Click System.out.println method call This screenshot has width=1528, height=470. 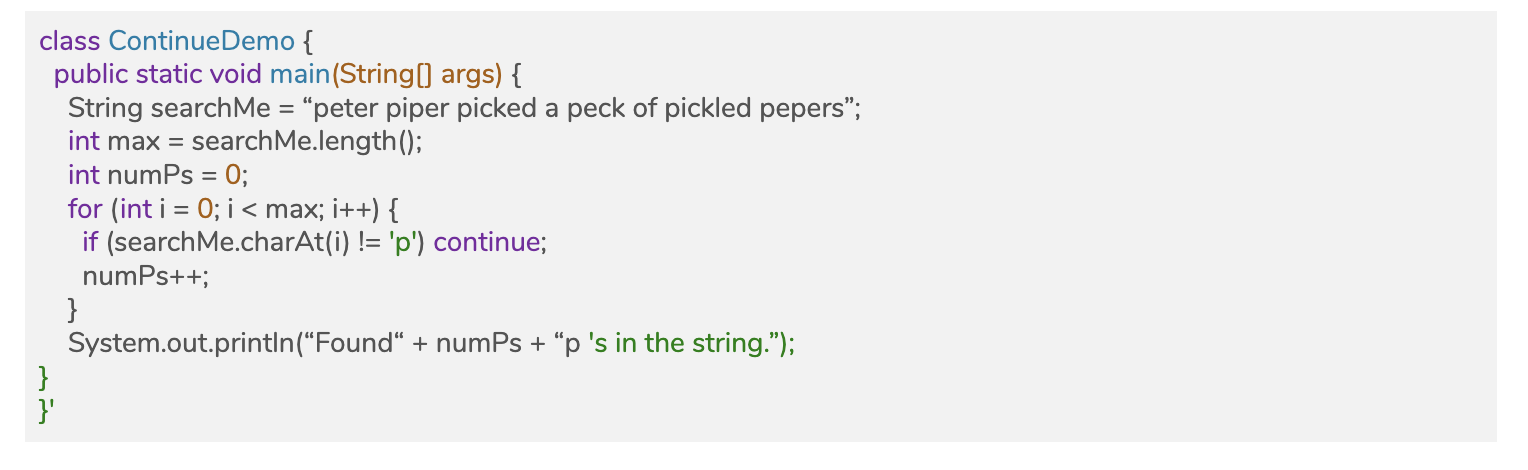180,343
